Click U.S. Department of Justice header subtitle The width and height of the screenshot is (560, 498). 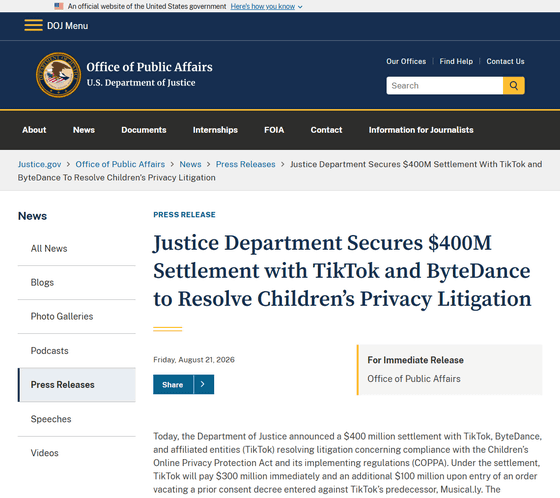point(141,83)
